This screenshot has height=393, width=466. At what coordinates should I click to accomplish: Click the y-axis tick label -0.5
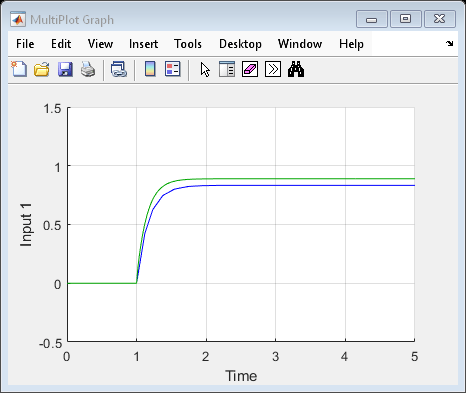click(x=51, y=343)
